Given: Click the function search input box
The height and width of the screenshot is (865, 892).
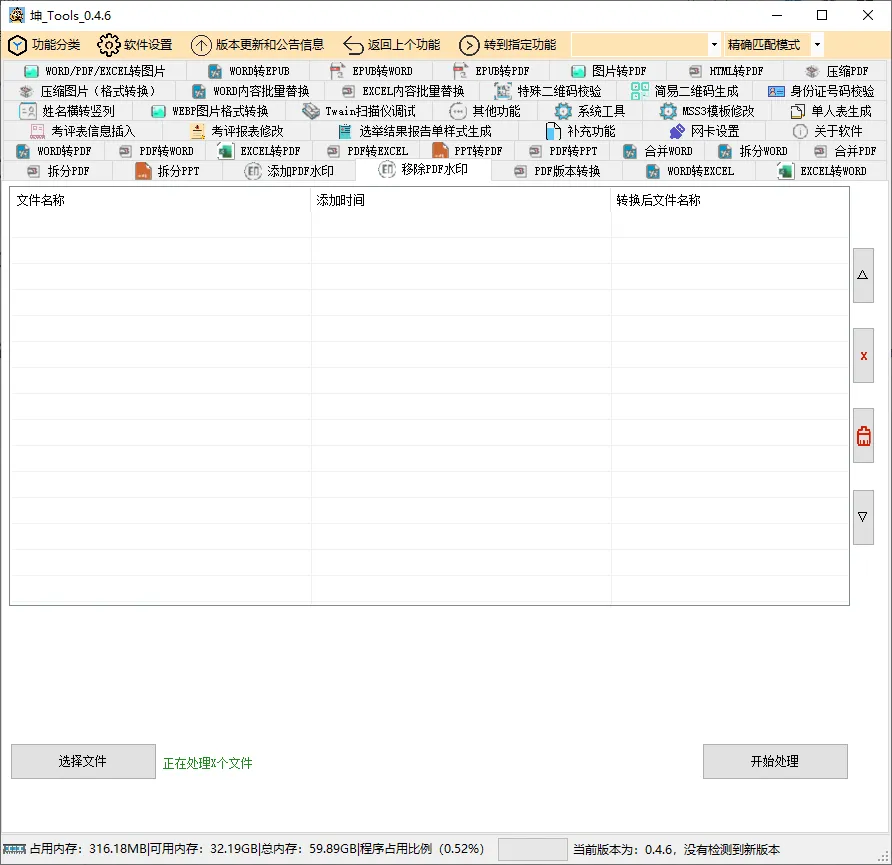Looking at the screenshot, I should (639, 45).
